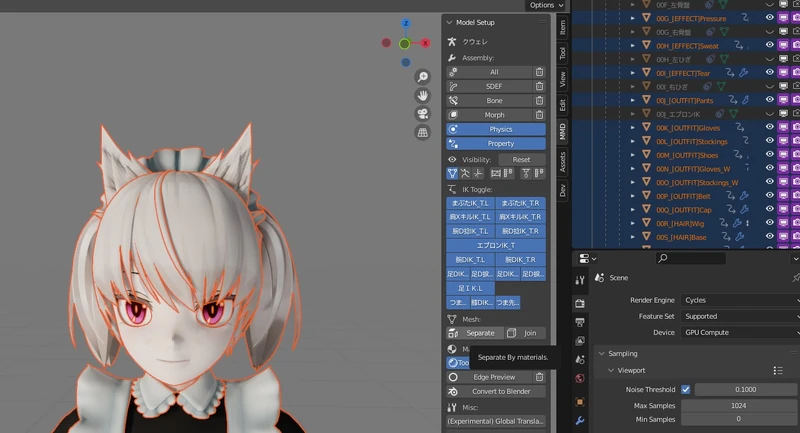Click the viewport zoom magnifier icon
800x433 pixels.
click(422, 77)
